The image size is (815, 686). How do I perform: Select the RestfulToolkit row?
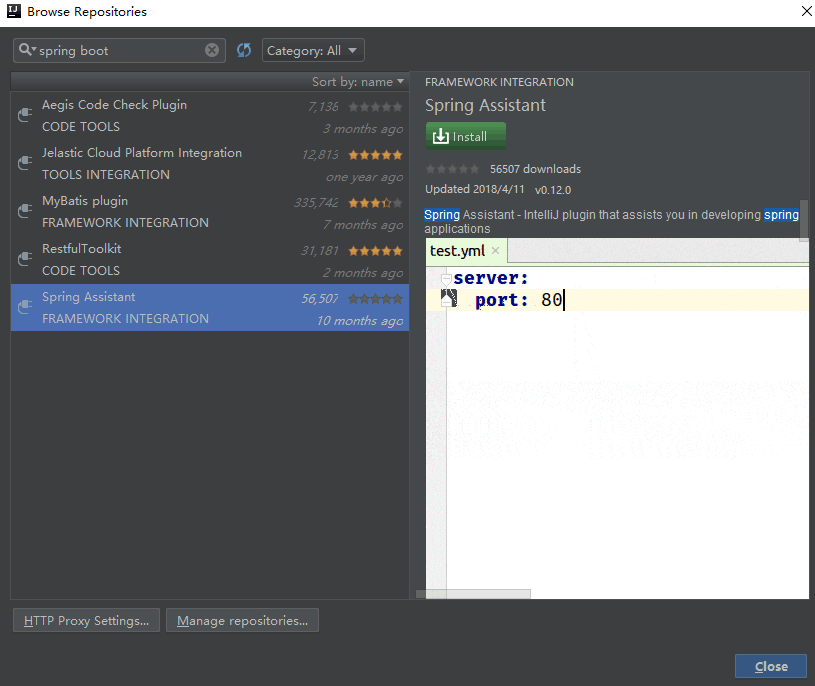tap(210, 259)
